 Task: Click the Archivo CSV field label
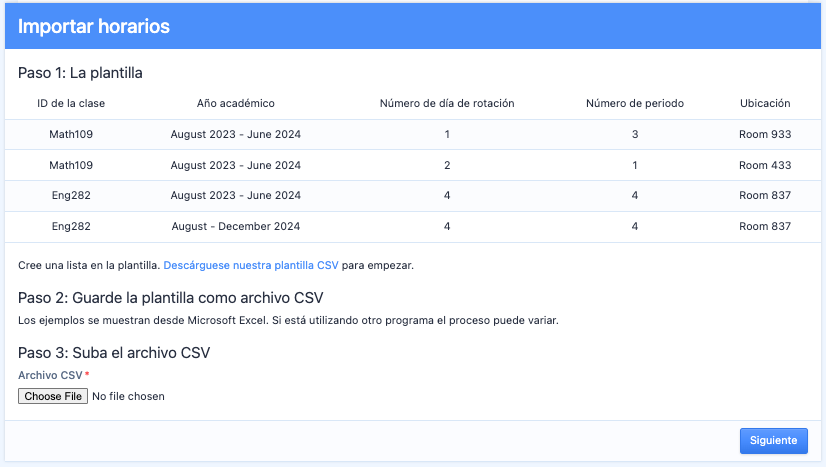click(x=50, y=375)
